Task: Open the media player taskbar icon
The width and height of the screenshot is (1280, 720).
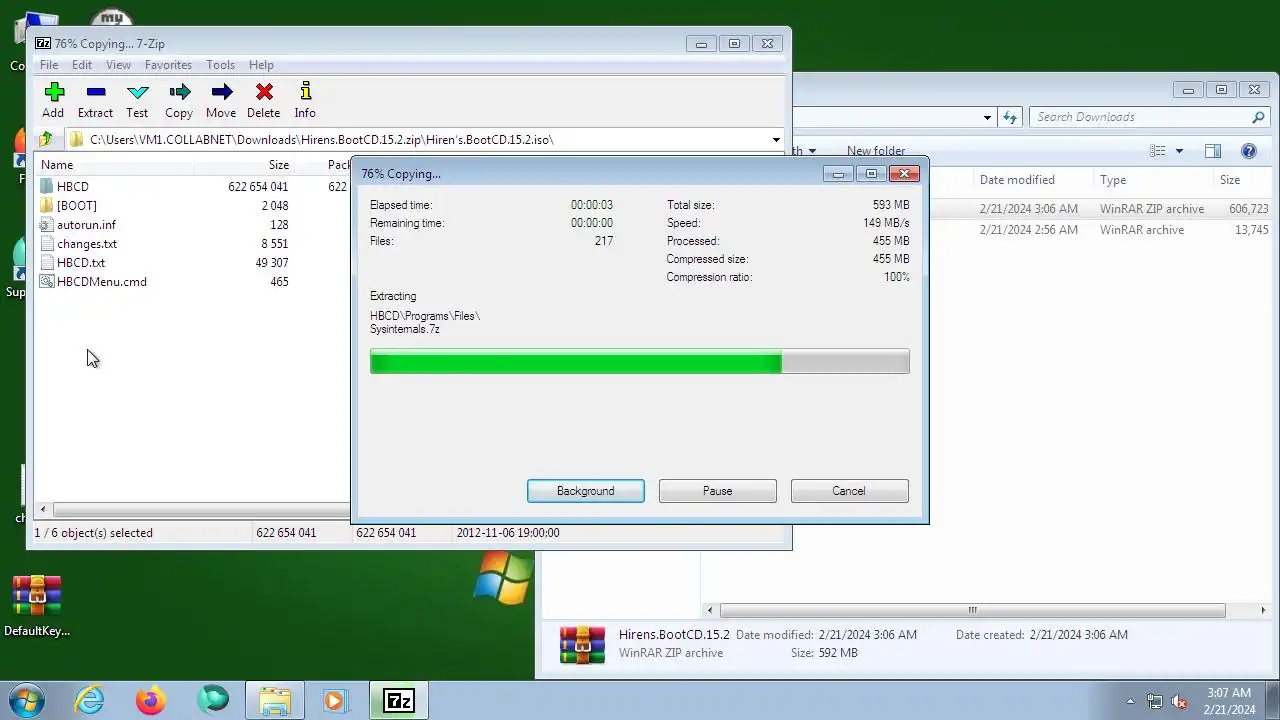Action: click(x=334, y=700)
